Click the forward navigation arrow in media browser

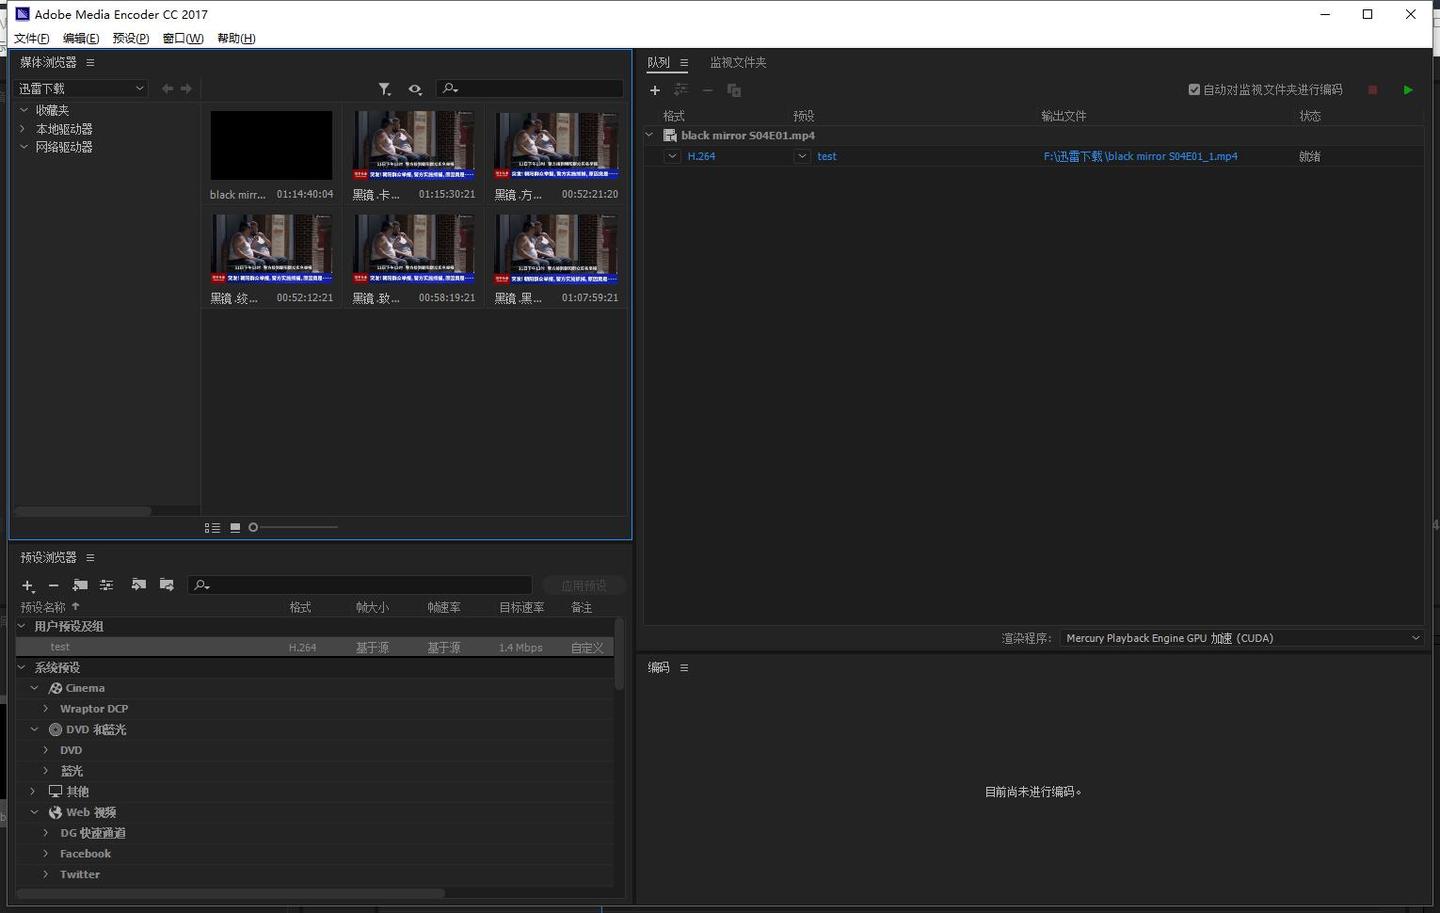(x=186, y=89)
